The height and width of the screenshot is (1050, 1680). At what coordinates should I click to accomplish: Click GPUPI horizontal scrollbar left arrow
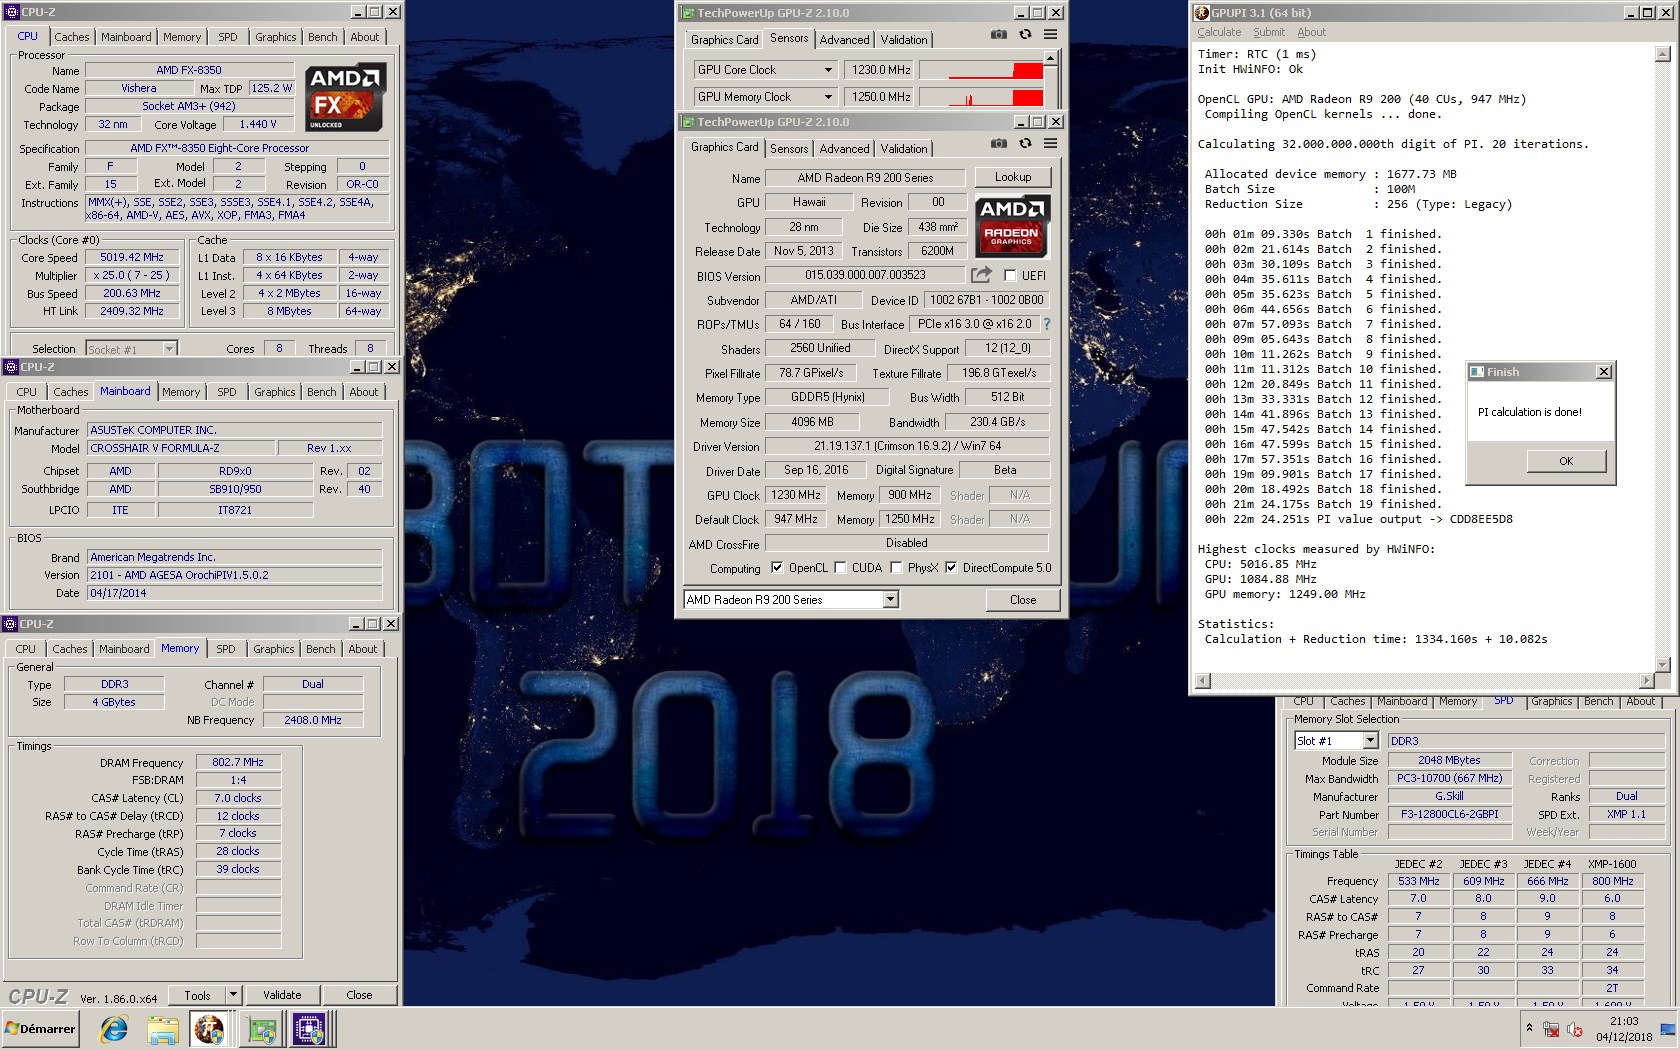(1203, 681)
